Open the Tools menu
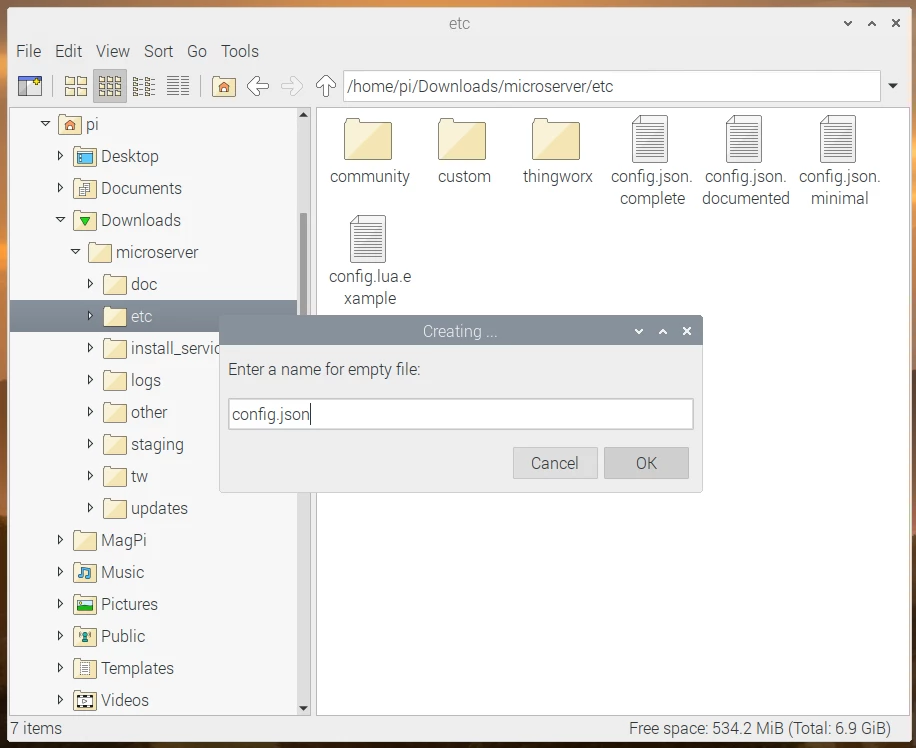 (x=239, y=51)
